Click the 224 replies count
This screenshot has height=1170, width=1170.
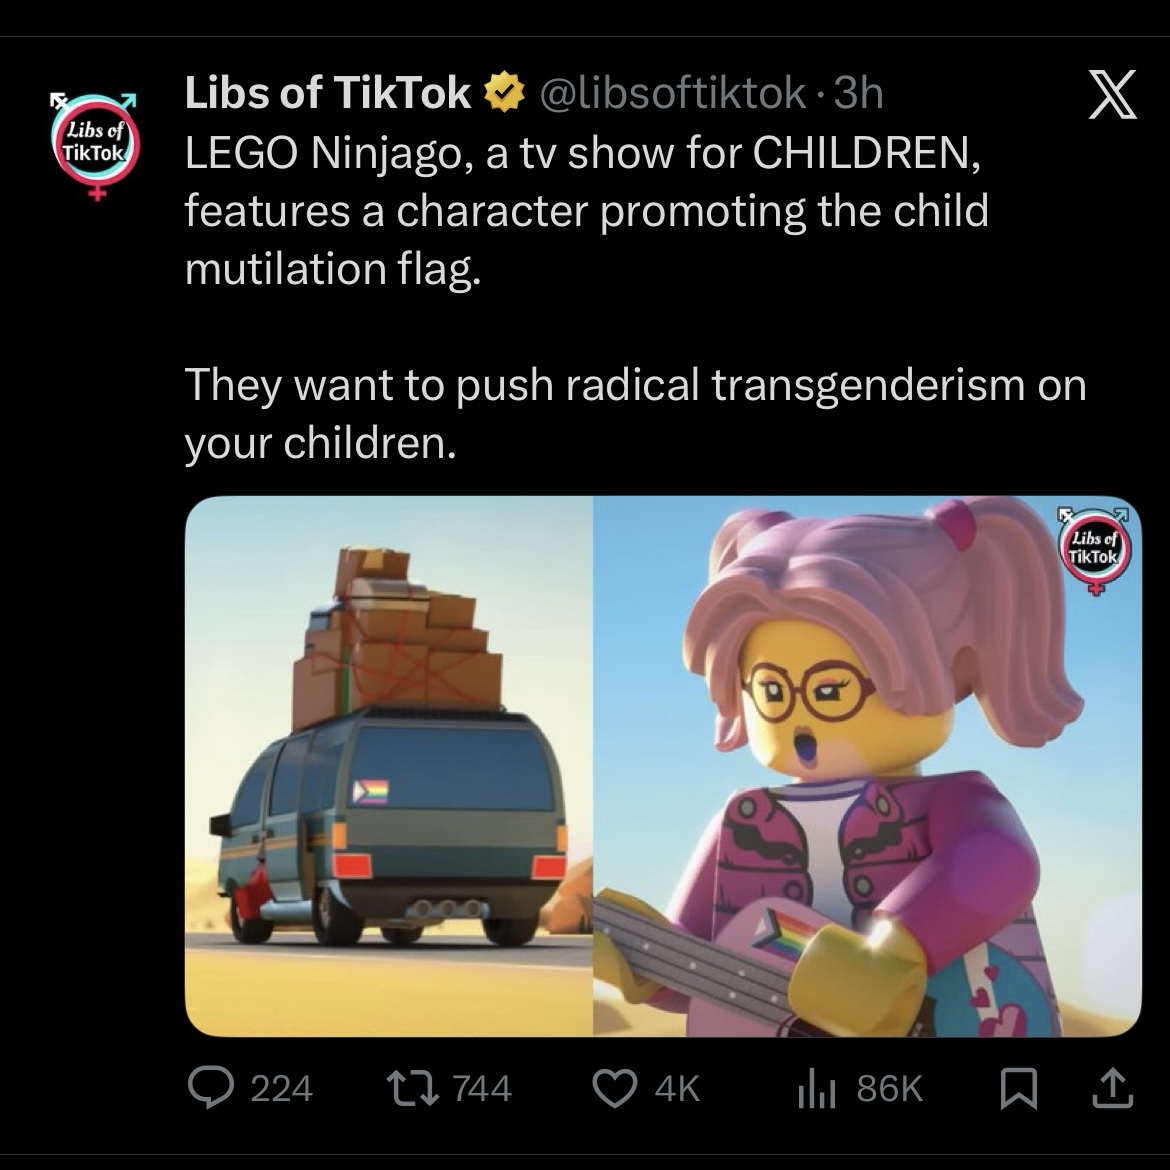tap(281, 1089)
